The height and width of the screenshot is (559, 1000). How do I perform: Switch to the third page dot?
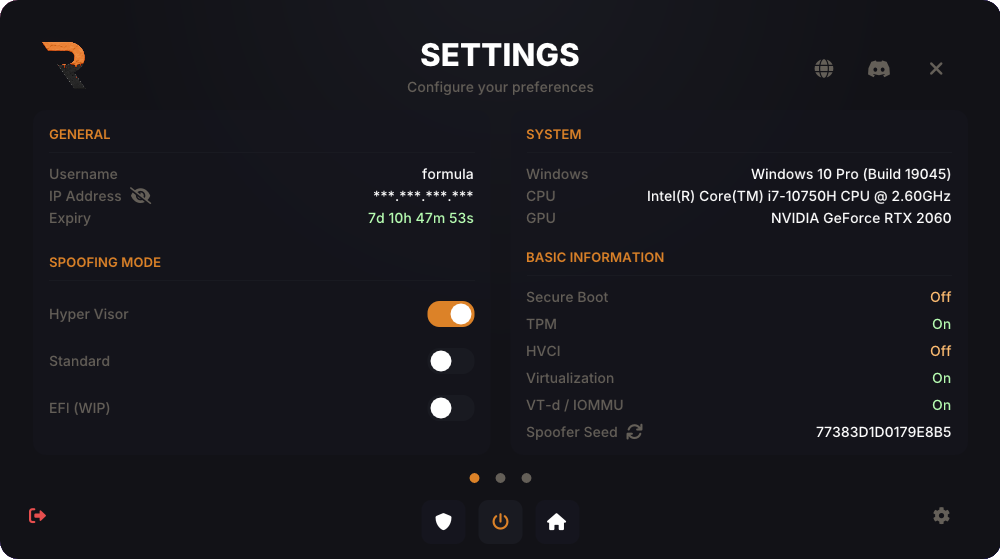coord(526,478)
